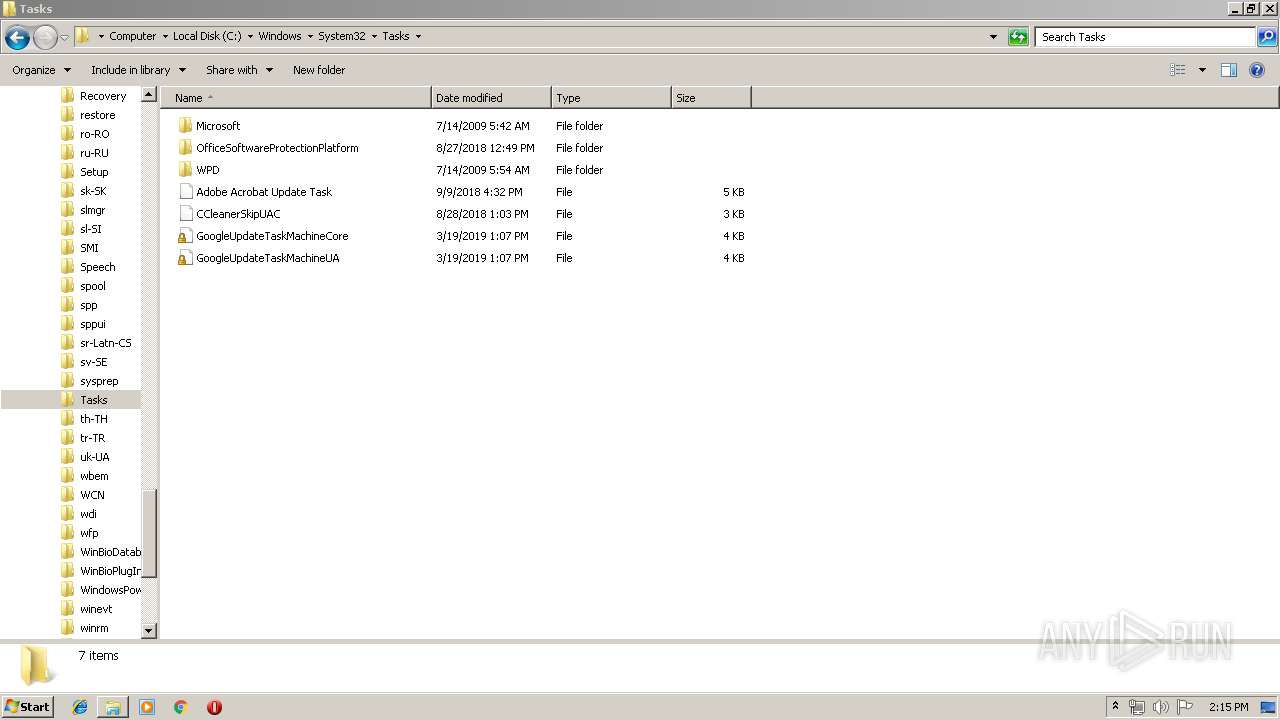1280x720 pixels.
Task: Open the Organize menu
Action: coord(42,70)
